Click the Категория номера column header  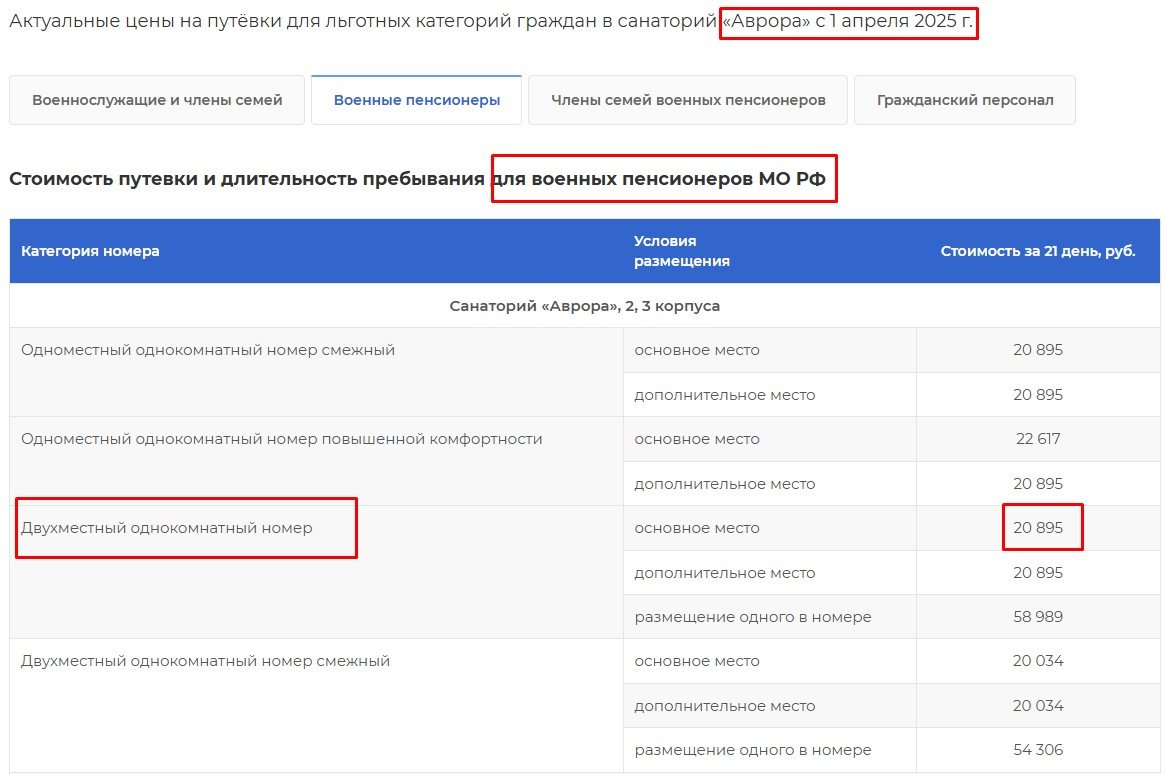(x=90, y=251)
